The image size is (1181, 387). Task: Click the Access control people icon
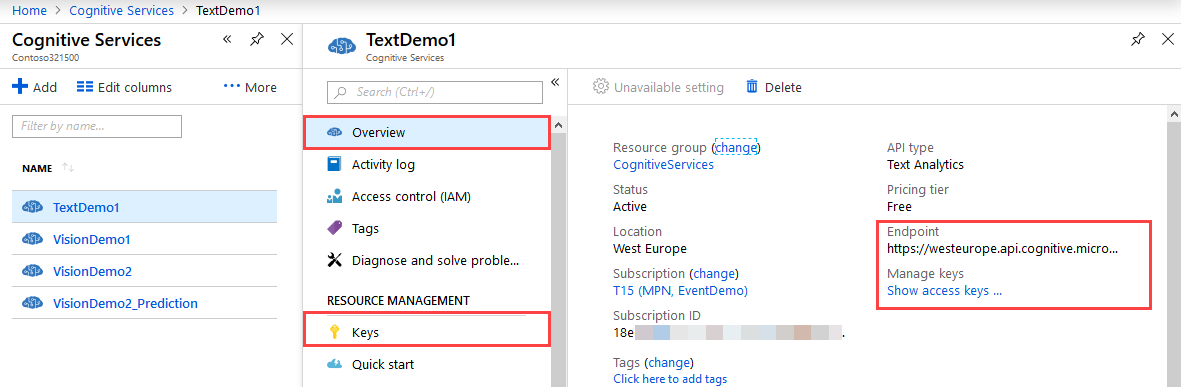pos(334,197)
